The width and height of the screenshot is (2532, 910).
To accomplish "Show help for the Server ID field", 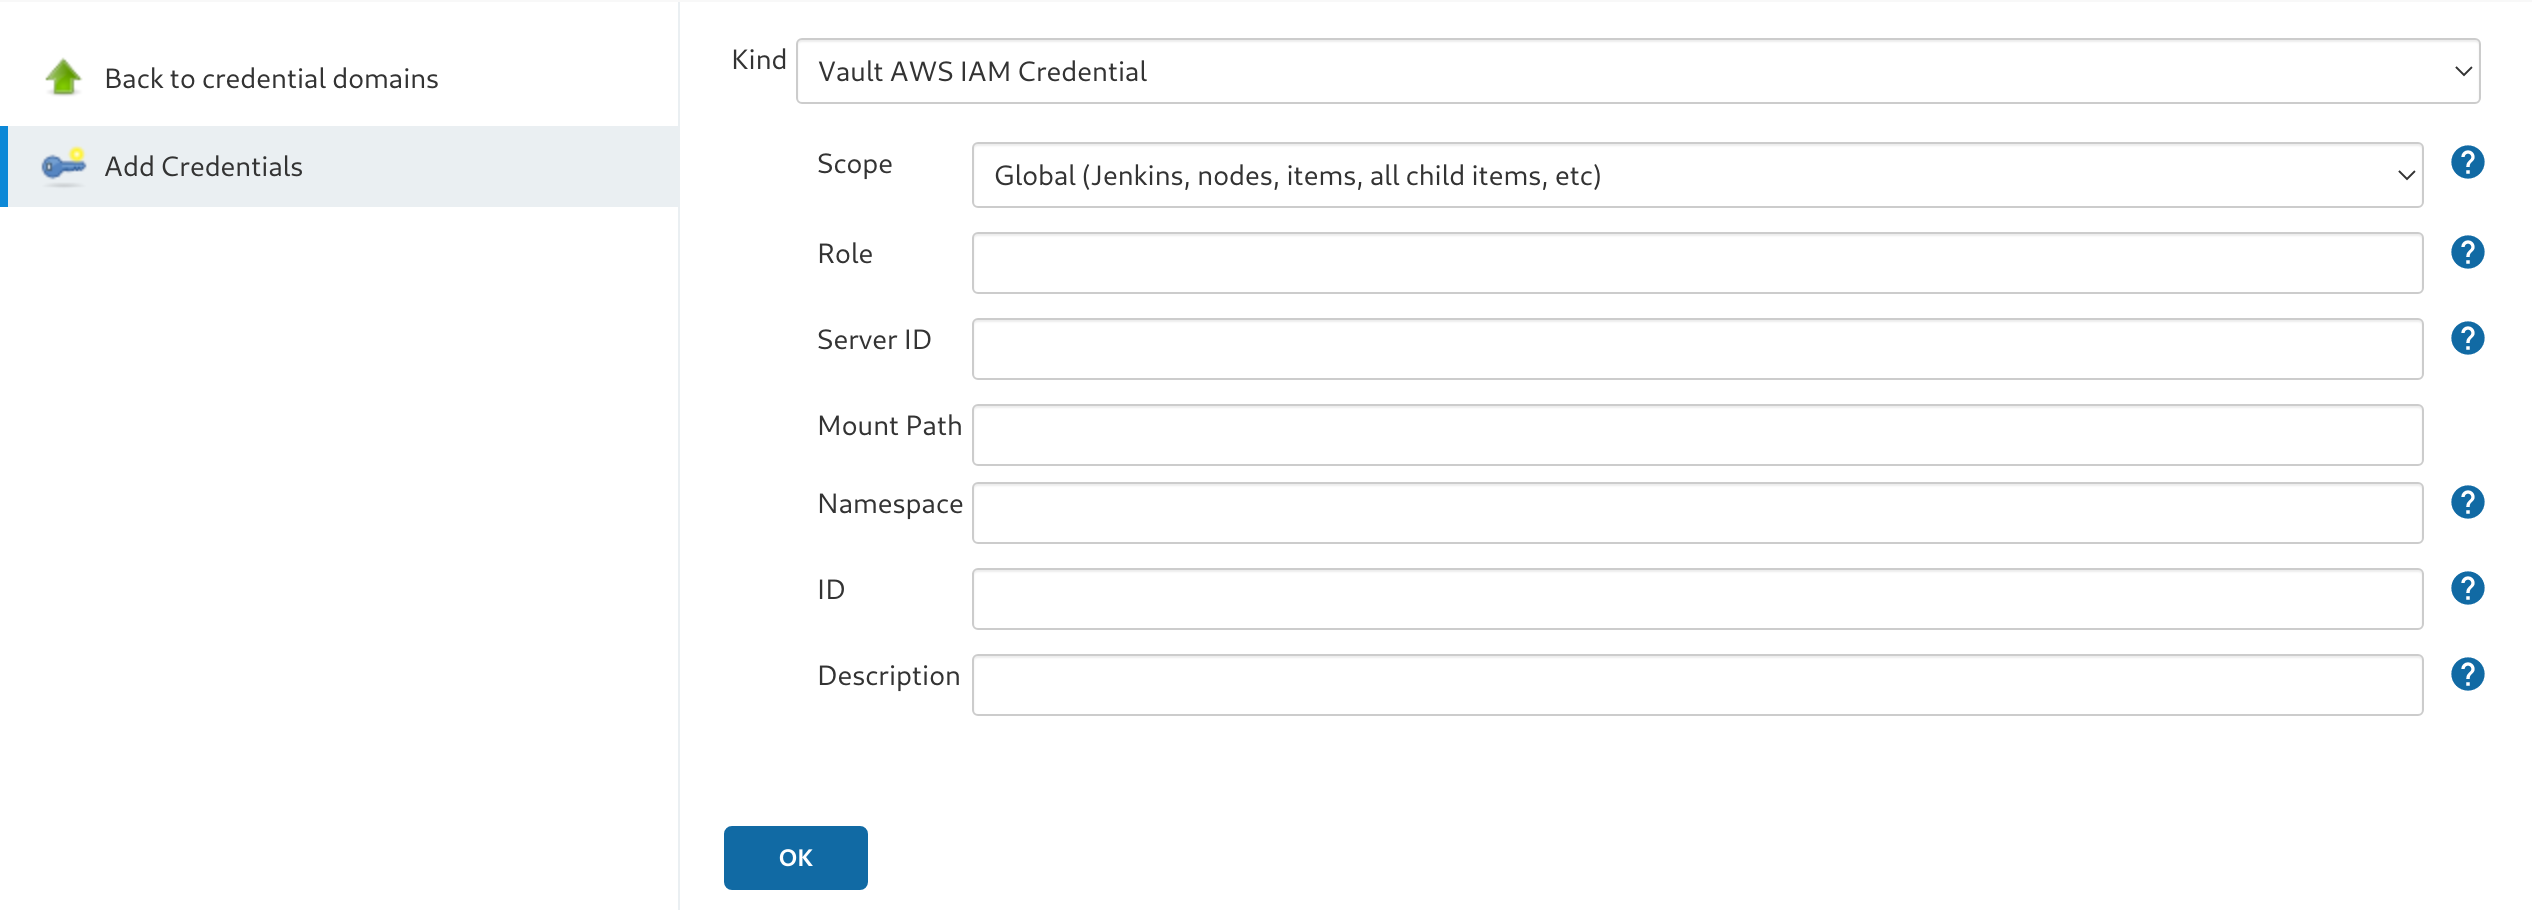I will pos(2467,338).
